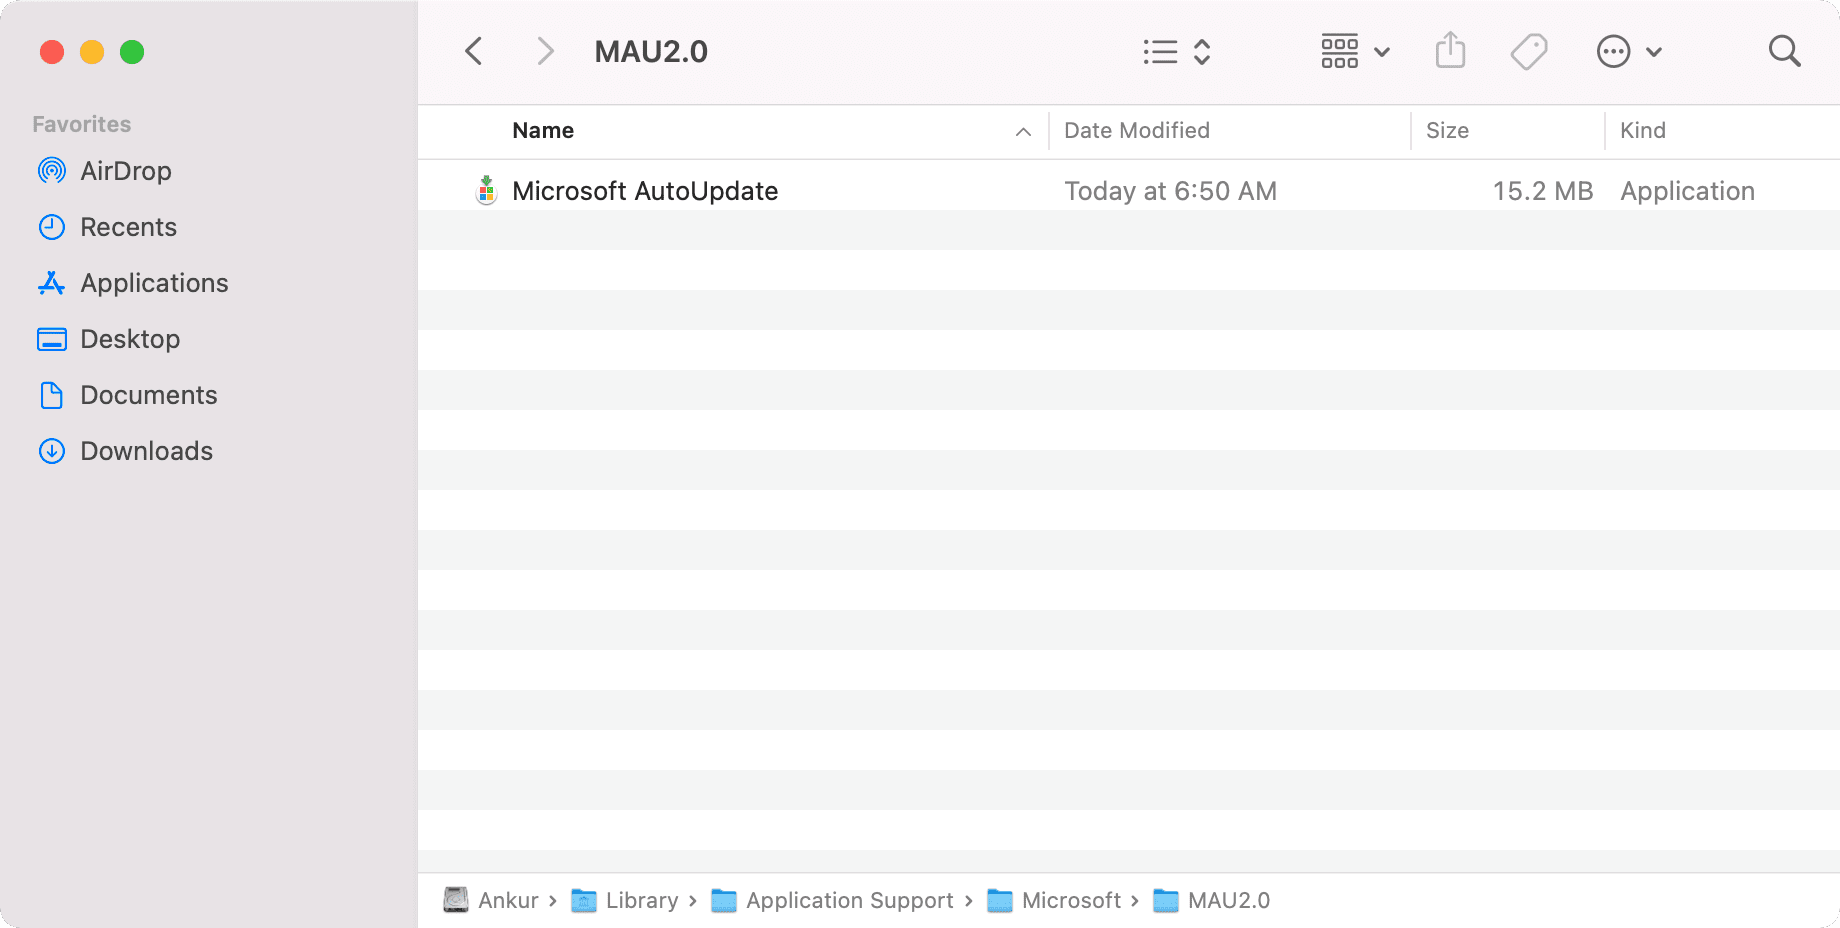
Task: Click the Edit Tags icon
Action: coord(1529,51)
